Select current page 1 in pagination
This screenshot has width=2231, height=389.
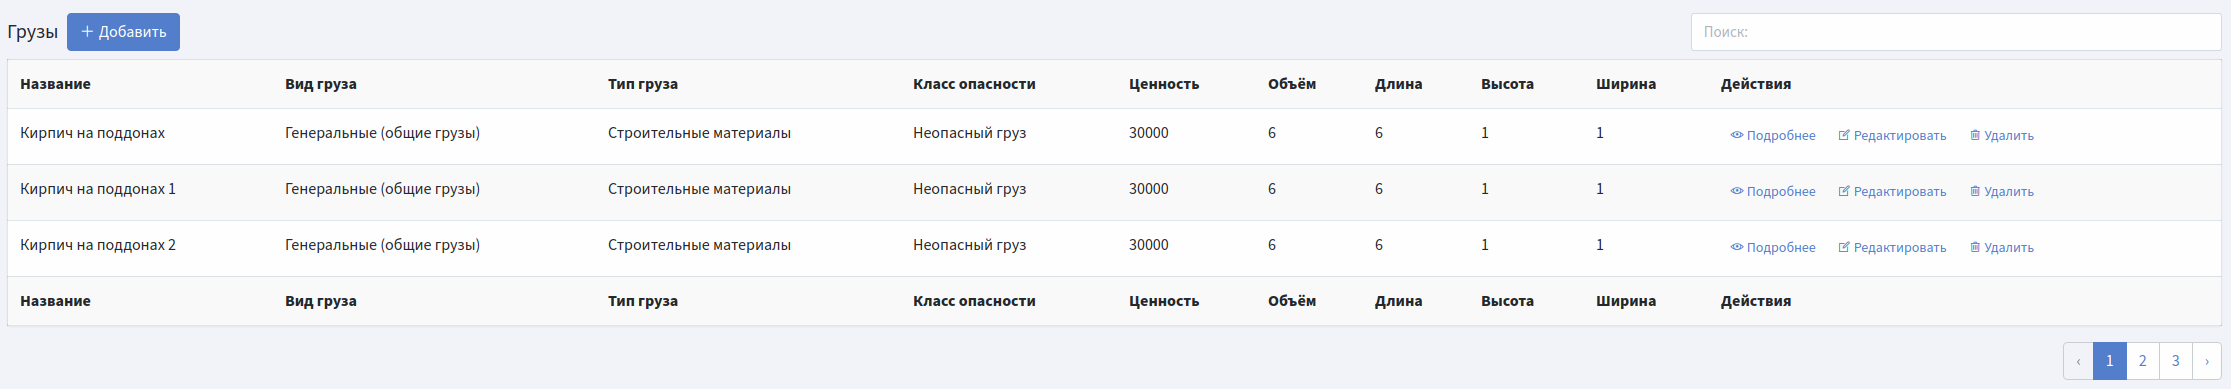click(2109, 361)
